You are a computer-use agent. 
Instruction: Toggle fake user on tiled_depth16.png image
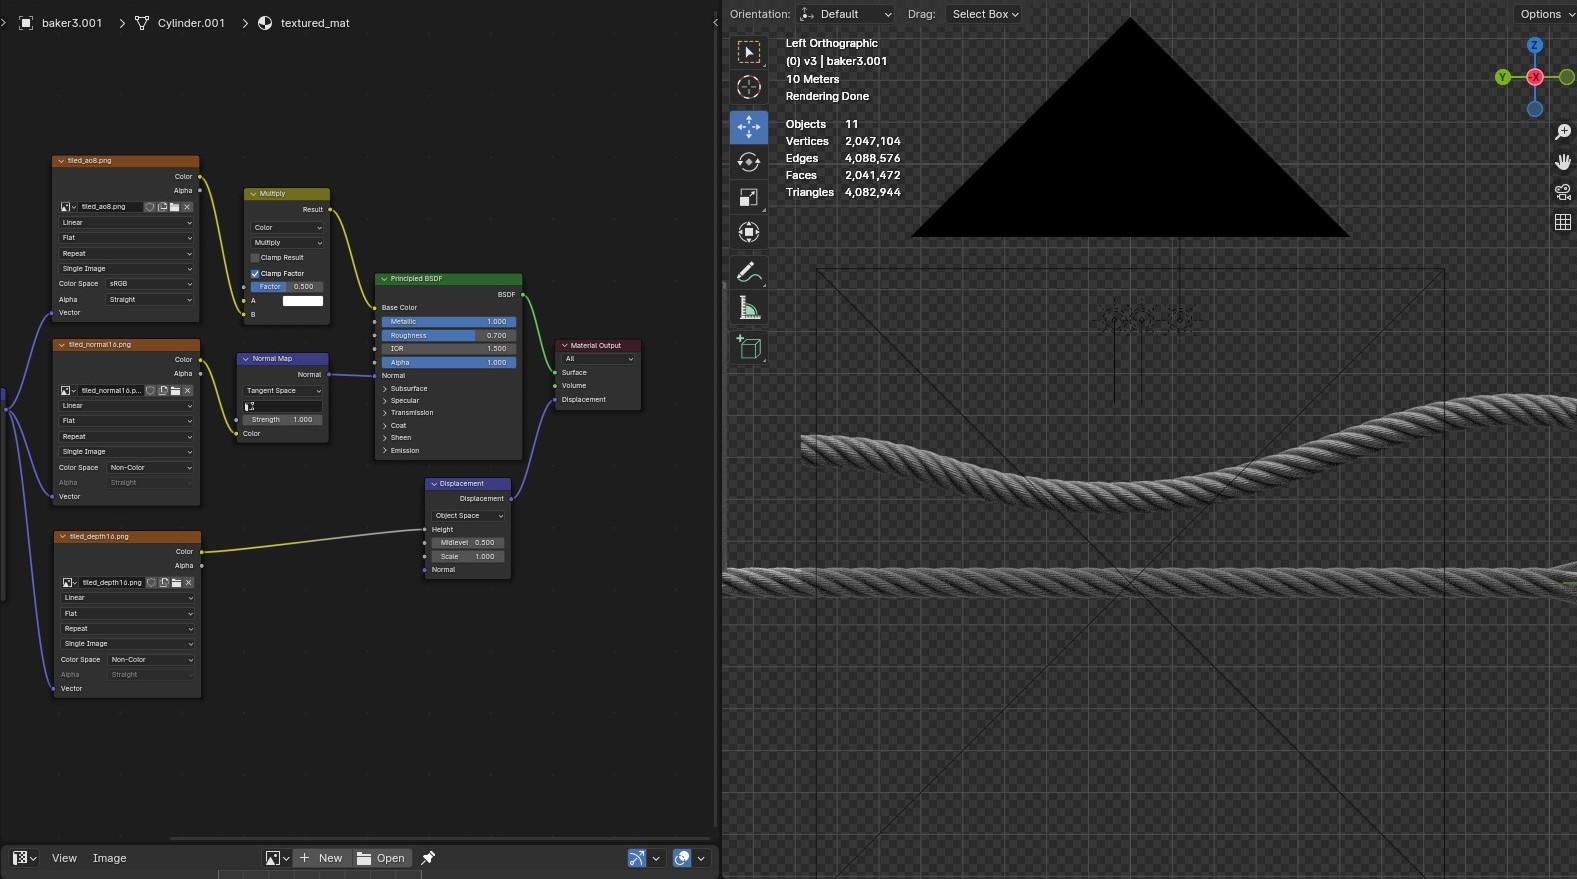(x=151, y=582)
